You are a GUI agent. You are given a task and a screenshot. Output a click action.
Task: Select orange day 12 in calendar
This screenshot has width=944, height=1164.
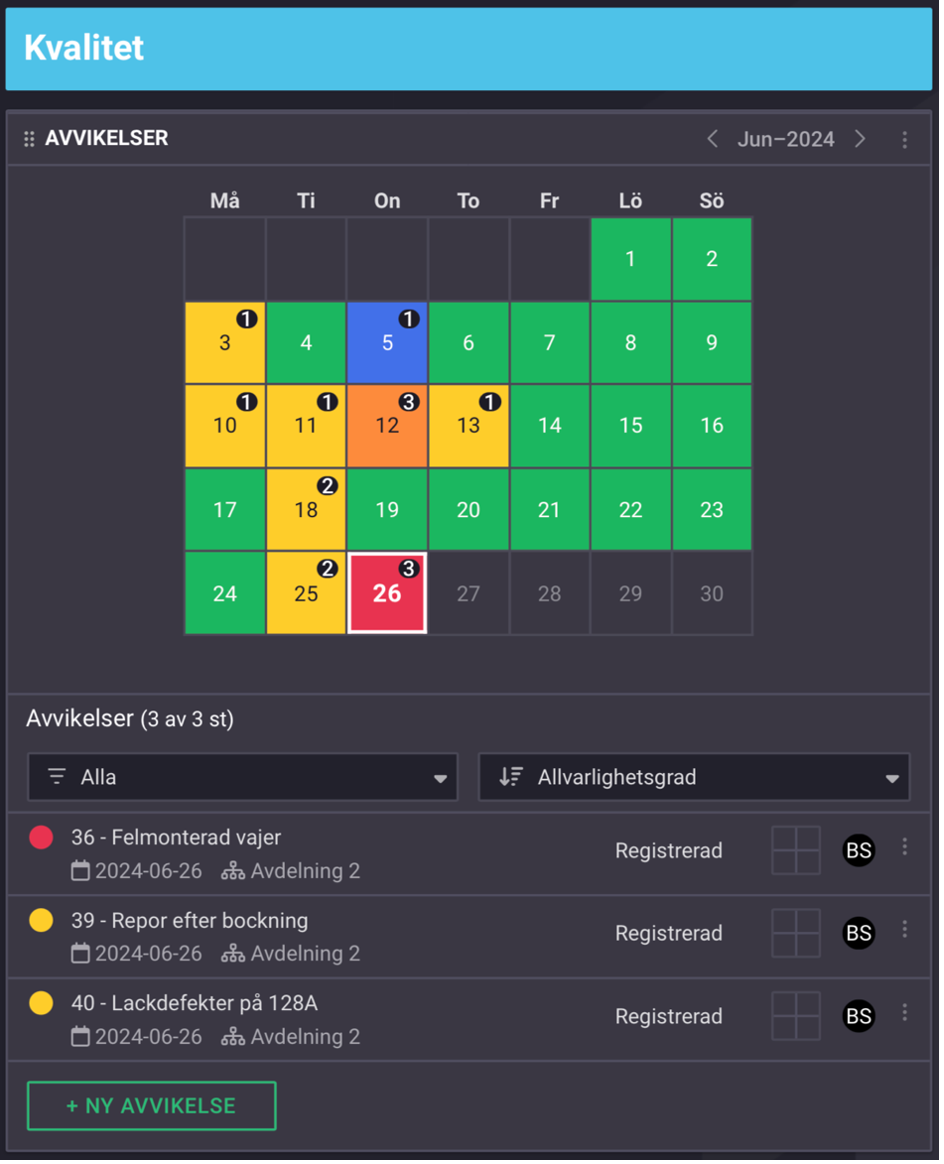[x=387, y=426]
